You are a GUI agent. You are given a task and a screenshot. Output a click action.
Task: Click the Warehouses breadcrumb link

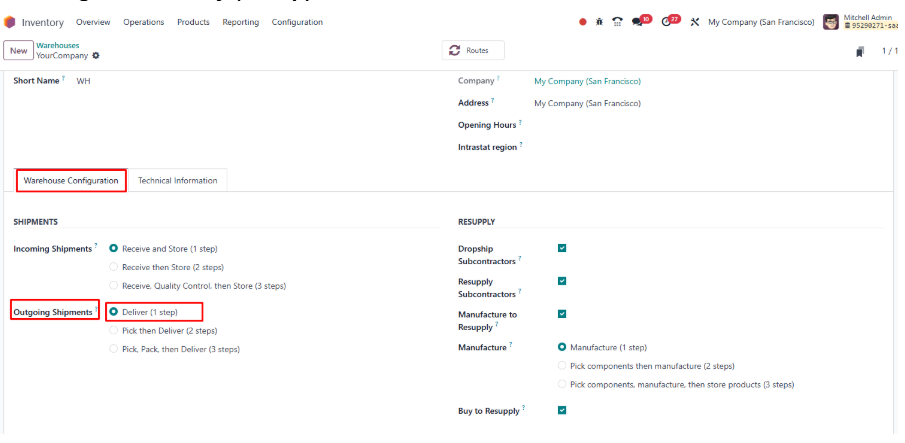pos(58,45)
